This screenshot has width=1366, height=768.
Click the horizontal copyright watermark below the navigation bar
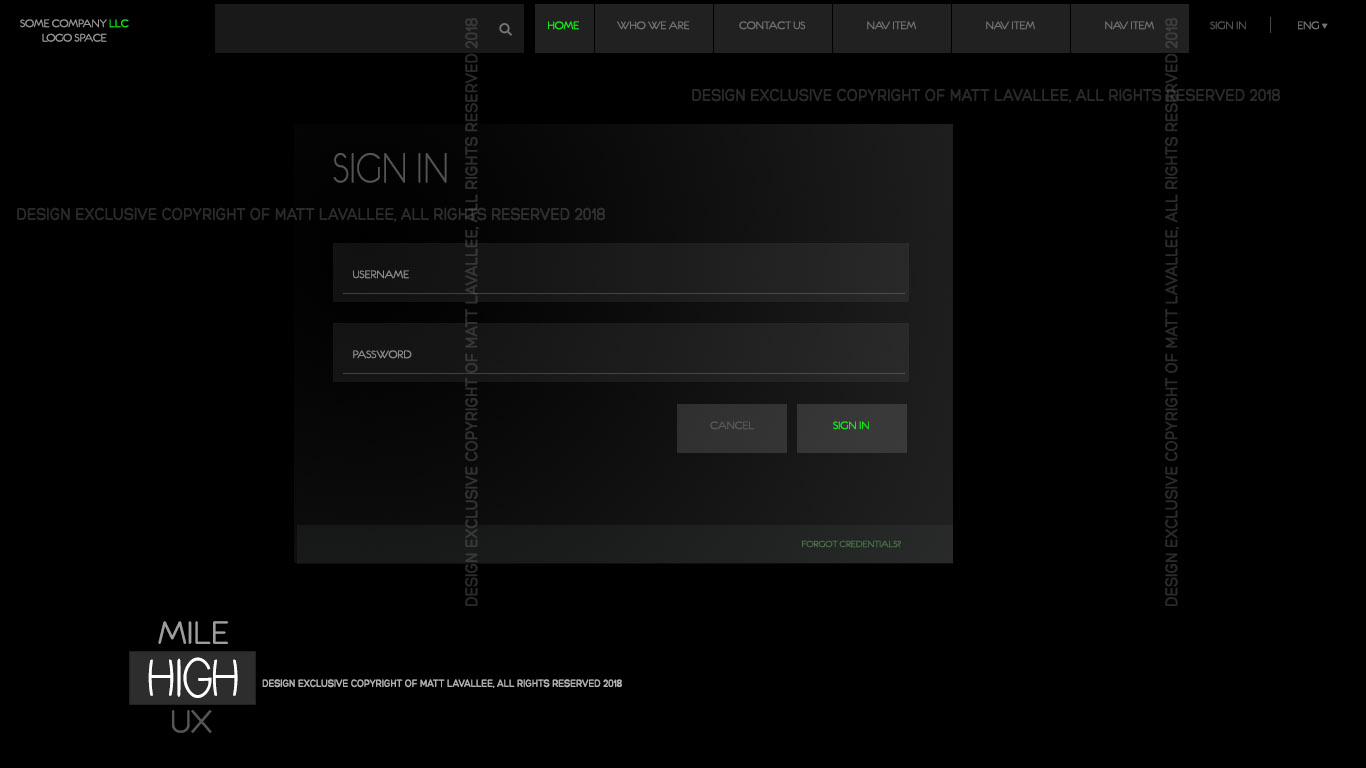point(985,96)
